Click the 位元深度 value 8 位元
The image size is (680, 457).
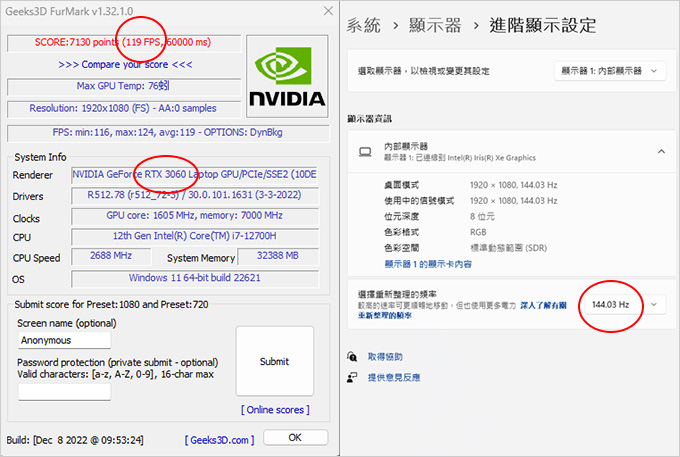pos(482,216)
